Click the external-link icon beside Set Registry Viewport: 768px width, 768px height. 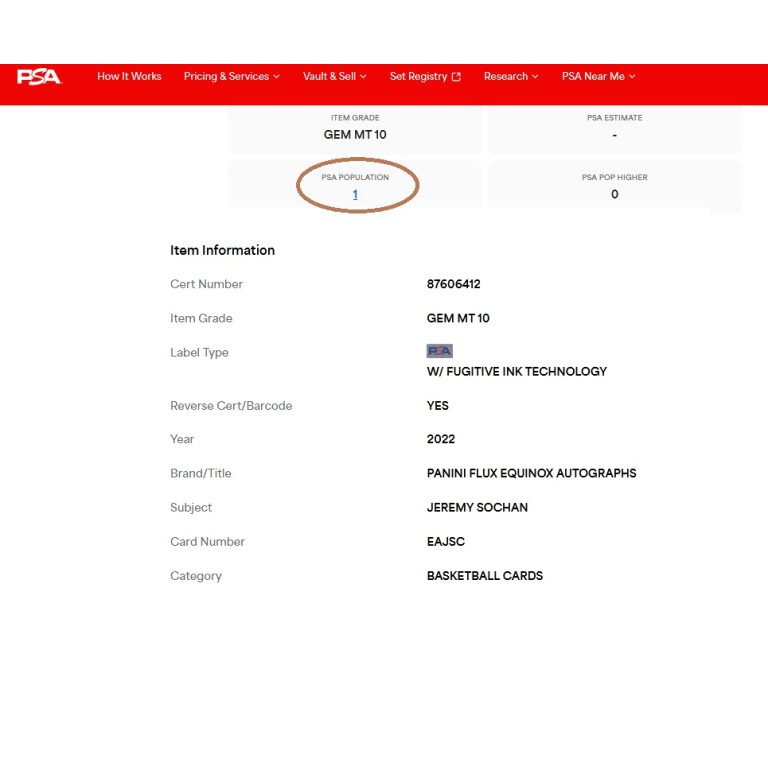tap(457, 77)
